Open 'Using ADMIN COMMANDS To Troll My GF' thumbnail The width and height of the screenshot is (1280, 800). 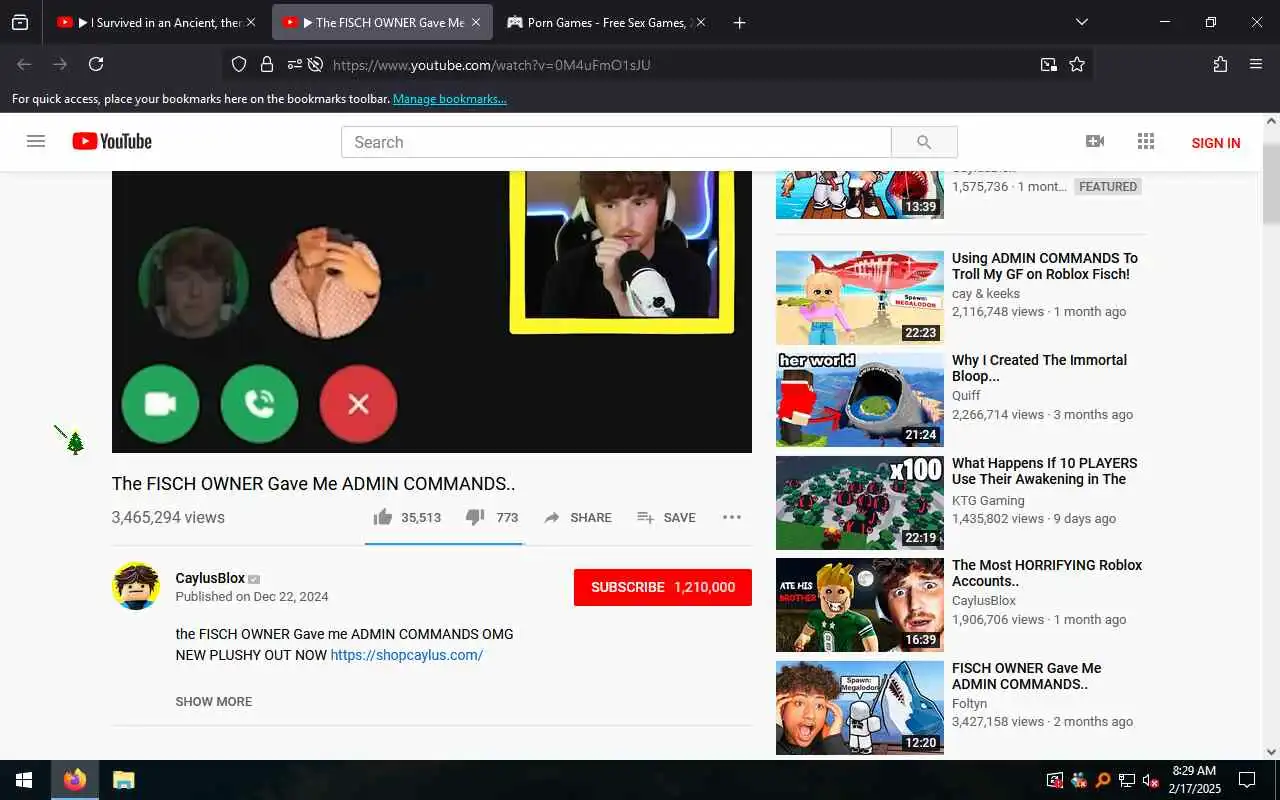[860, 298]
